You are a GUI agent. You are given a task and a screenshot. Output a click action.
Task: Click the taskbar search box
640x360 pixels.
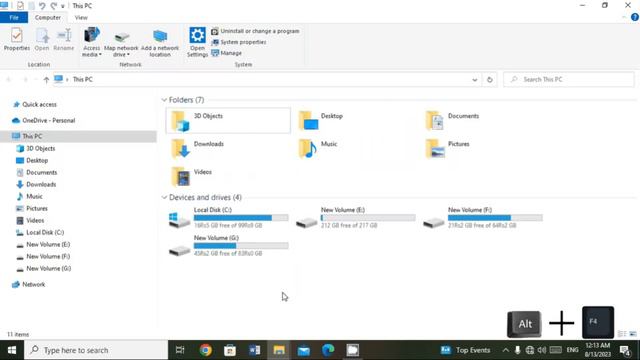point(96,350)
